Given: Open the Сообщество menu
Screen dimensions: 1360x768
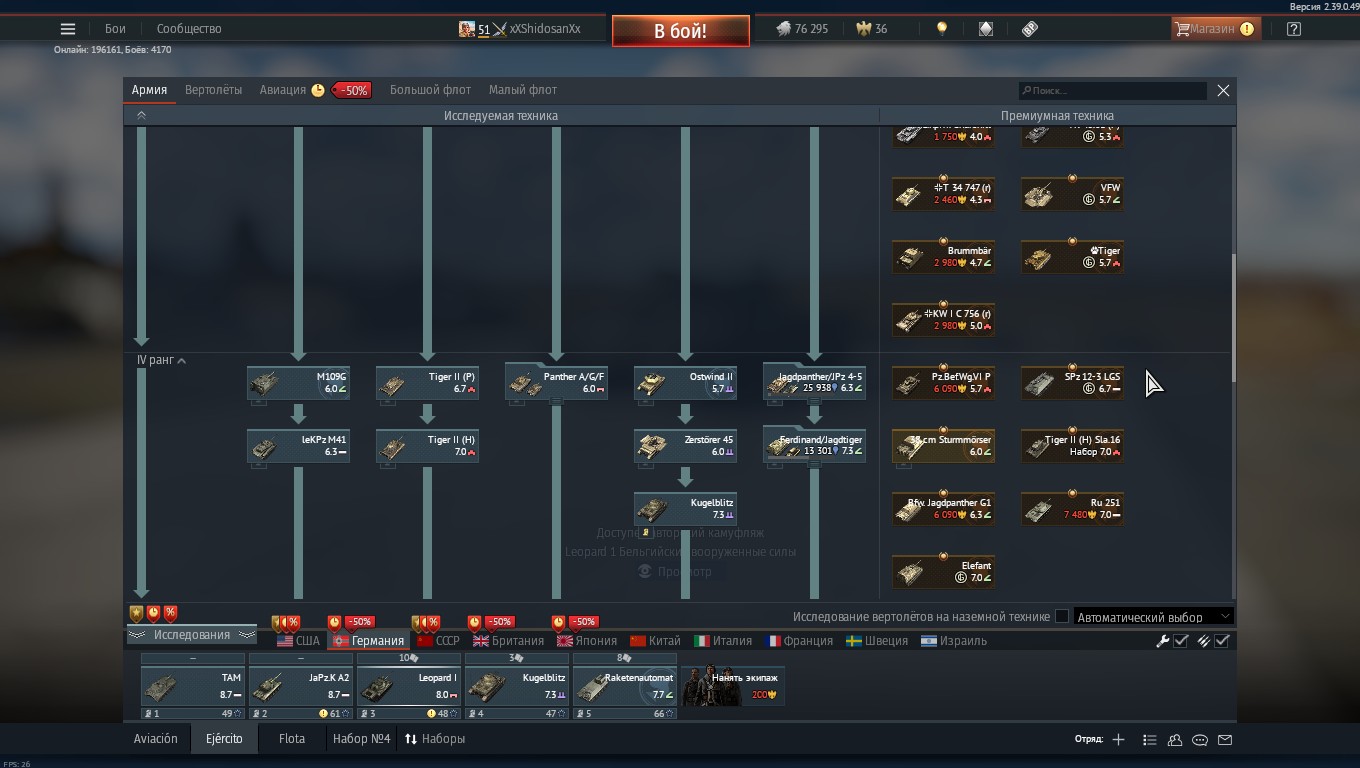Looking at the screenshot, I should [189, 29].
